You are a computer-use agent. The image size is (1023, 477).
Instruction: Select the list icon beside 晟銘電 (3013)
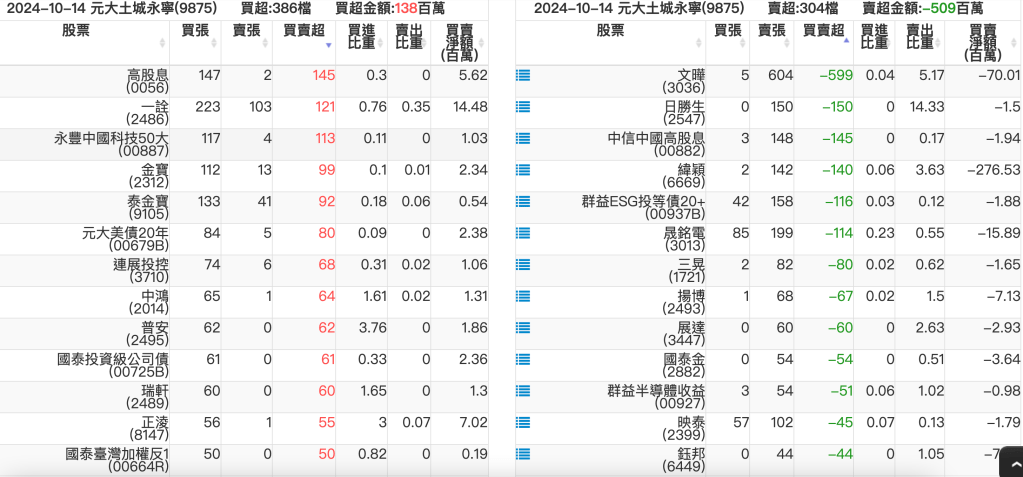tap(522, 233)
